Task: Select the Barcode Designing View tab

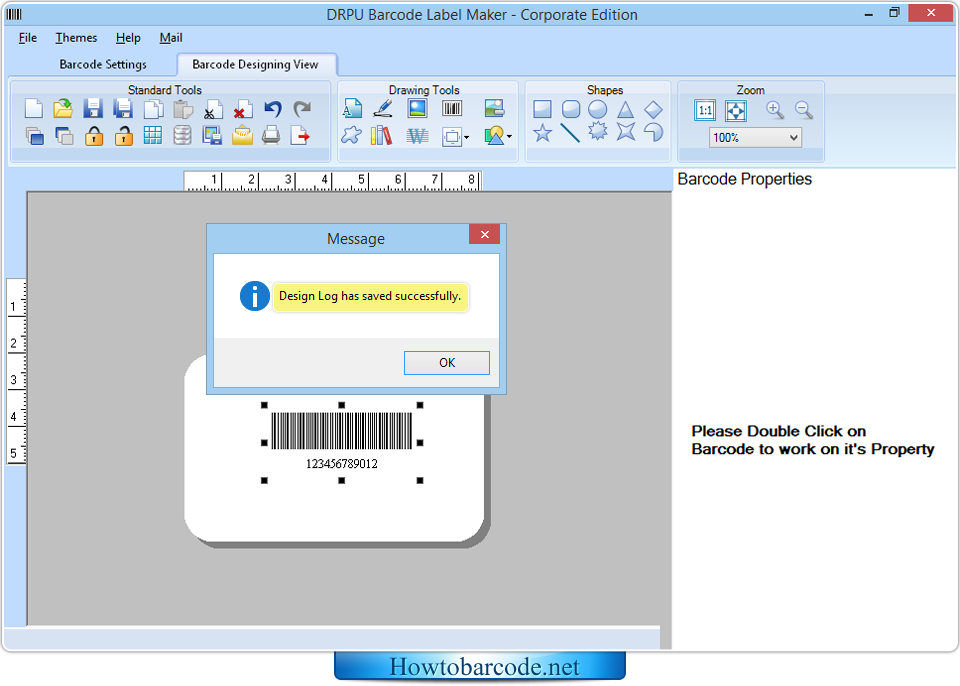Action: (255, 64)
